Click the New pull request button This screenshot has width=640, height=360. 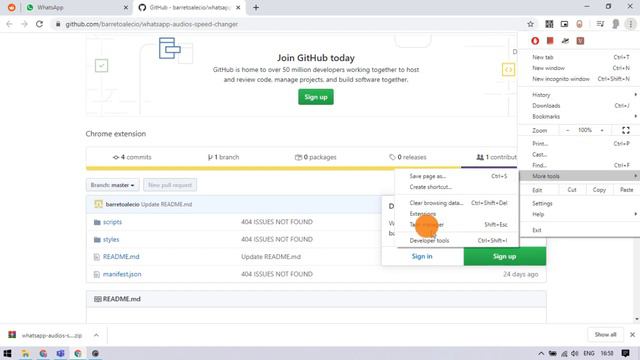(x=170, y=185)
